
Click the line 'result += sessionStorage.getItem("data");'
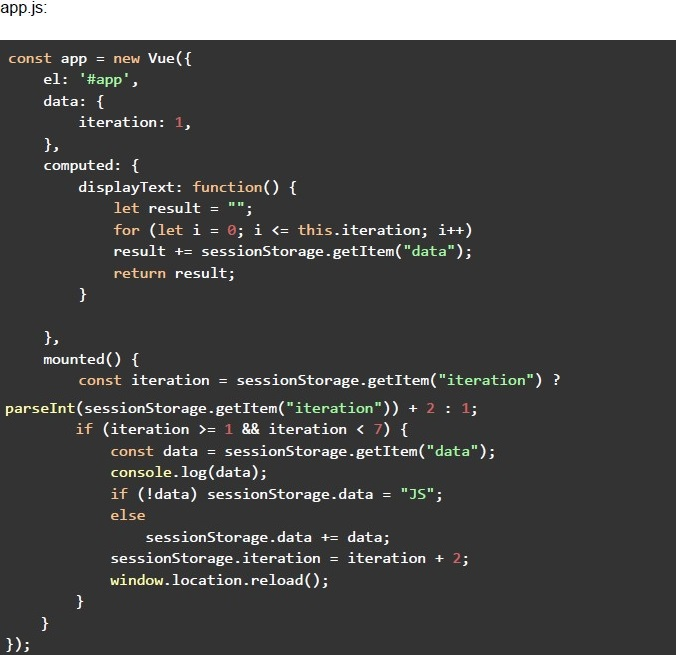[x=293, y=251]
